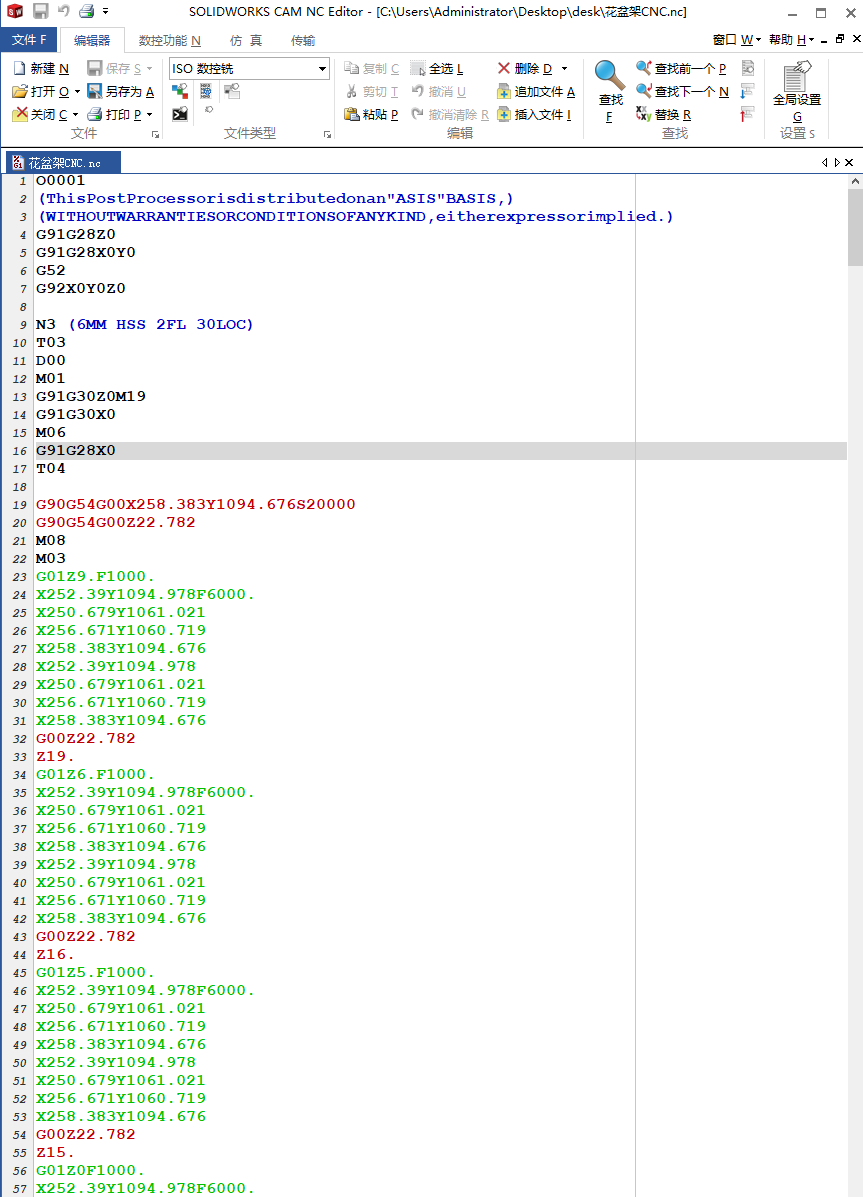This screenshot has width=863, height=1197.
Task: Click the Print (打印) ribbon icon
Action: pos(95,115)
